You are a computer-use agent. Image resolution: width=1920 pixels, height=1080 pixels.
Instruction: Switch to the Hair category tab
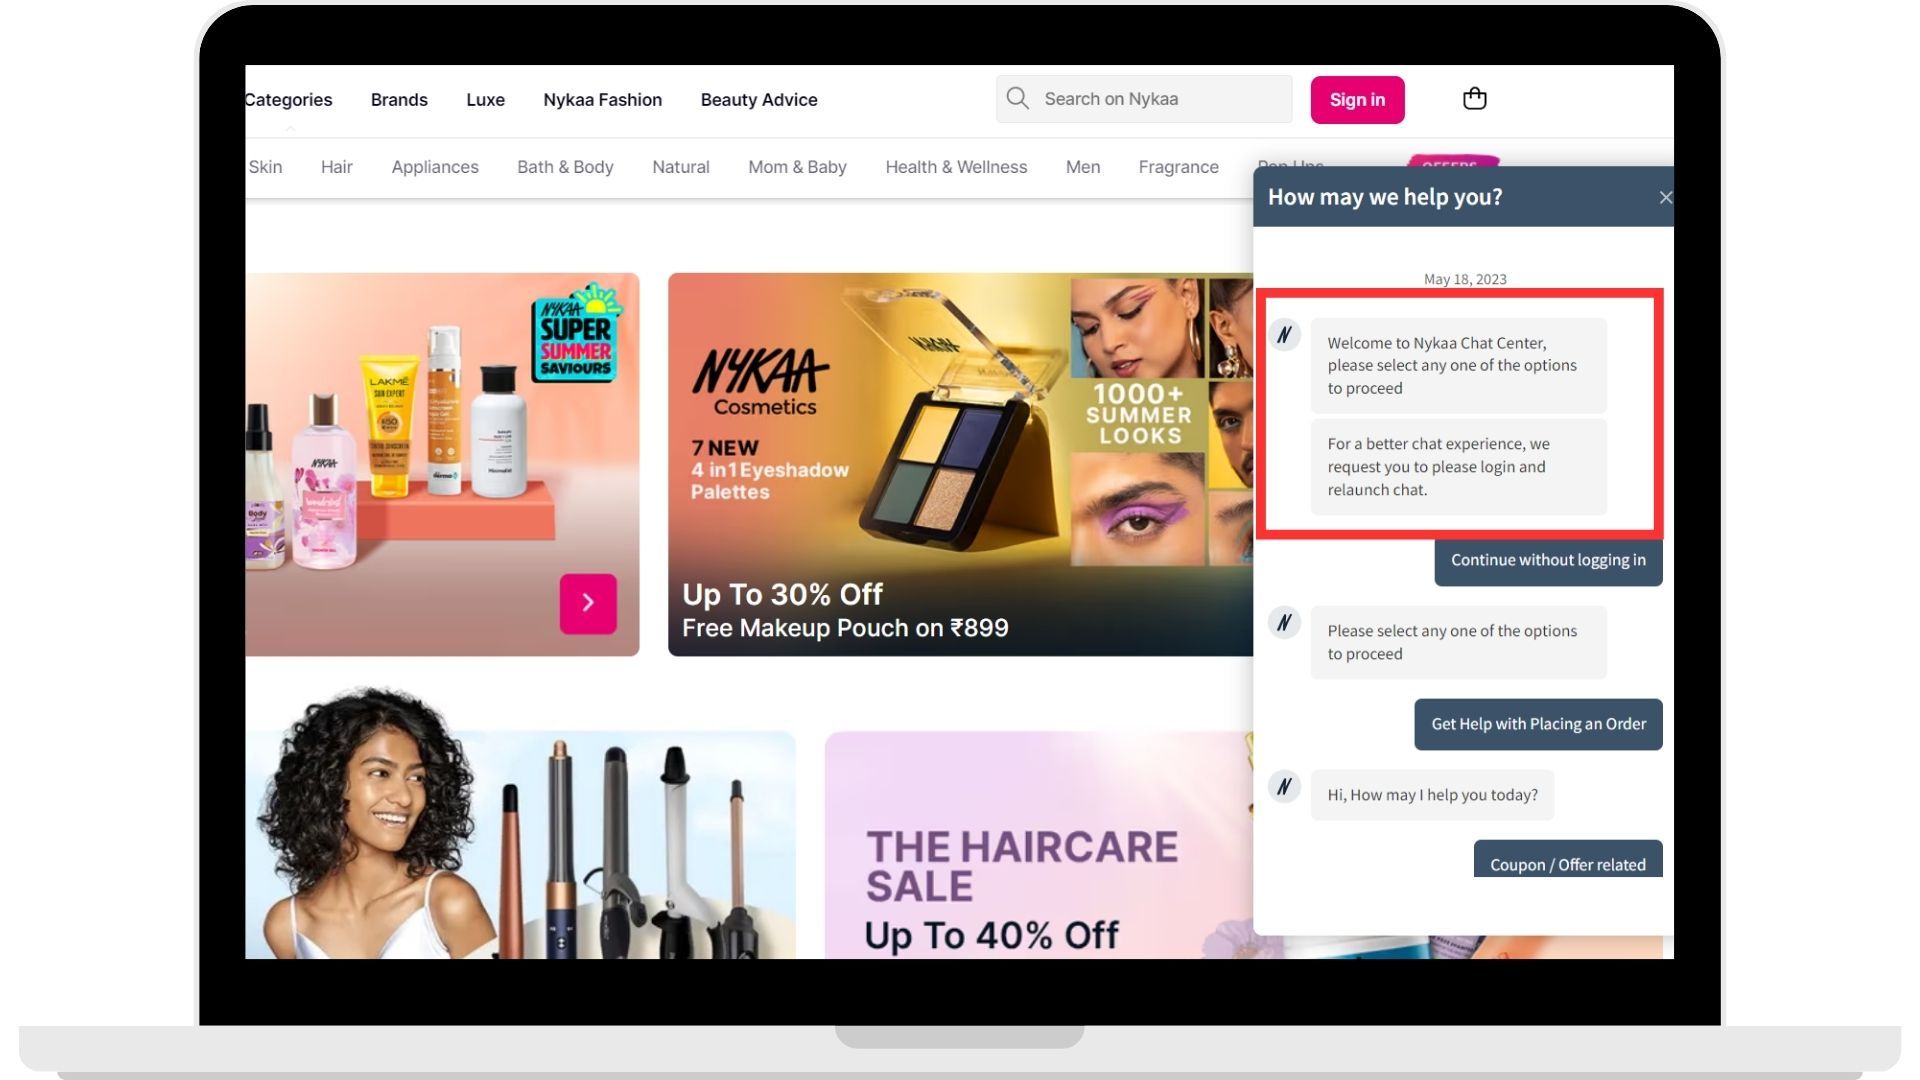pyautogui.click(x=336, y=167)
